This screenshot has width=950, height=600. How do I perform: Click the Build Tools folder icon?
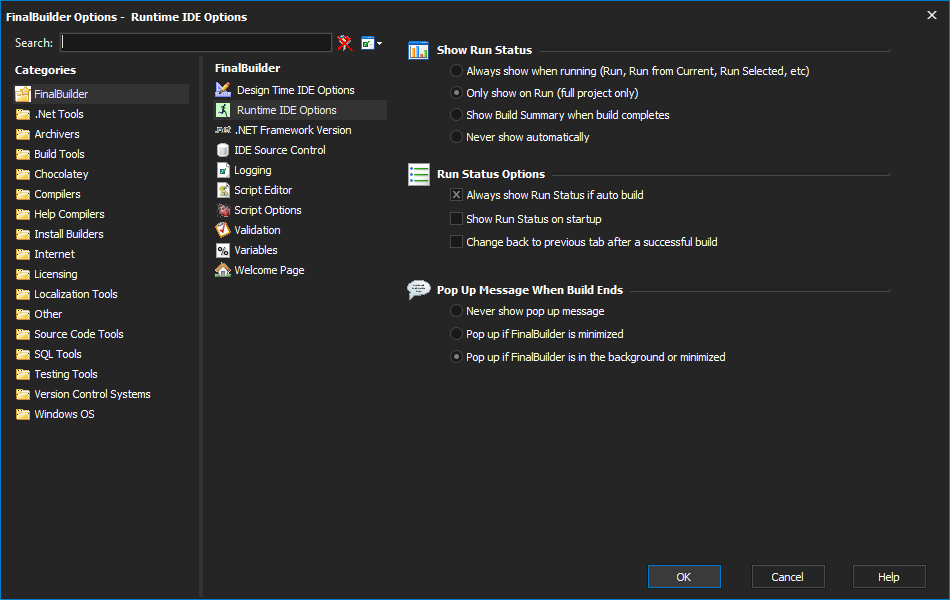[x=23, y=154]
